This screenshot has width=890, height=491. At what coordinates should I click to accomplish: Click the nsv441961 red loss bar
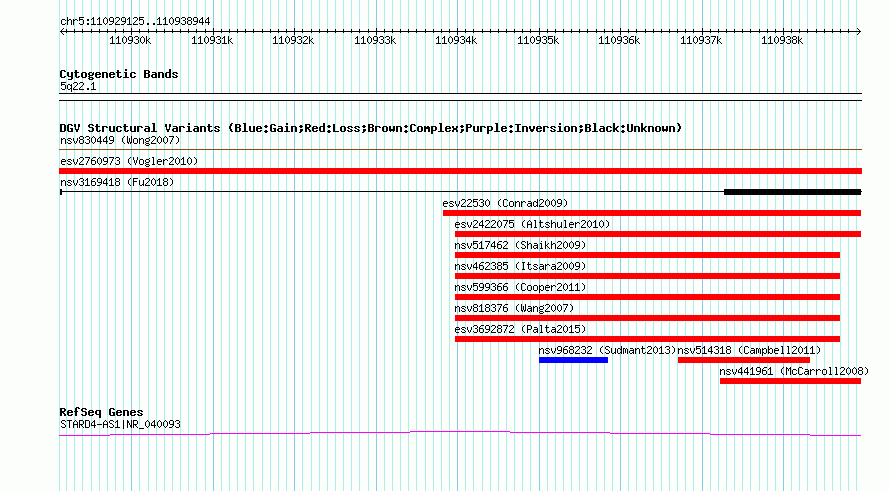pos(790,381)
